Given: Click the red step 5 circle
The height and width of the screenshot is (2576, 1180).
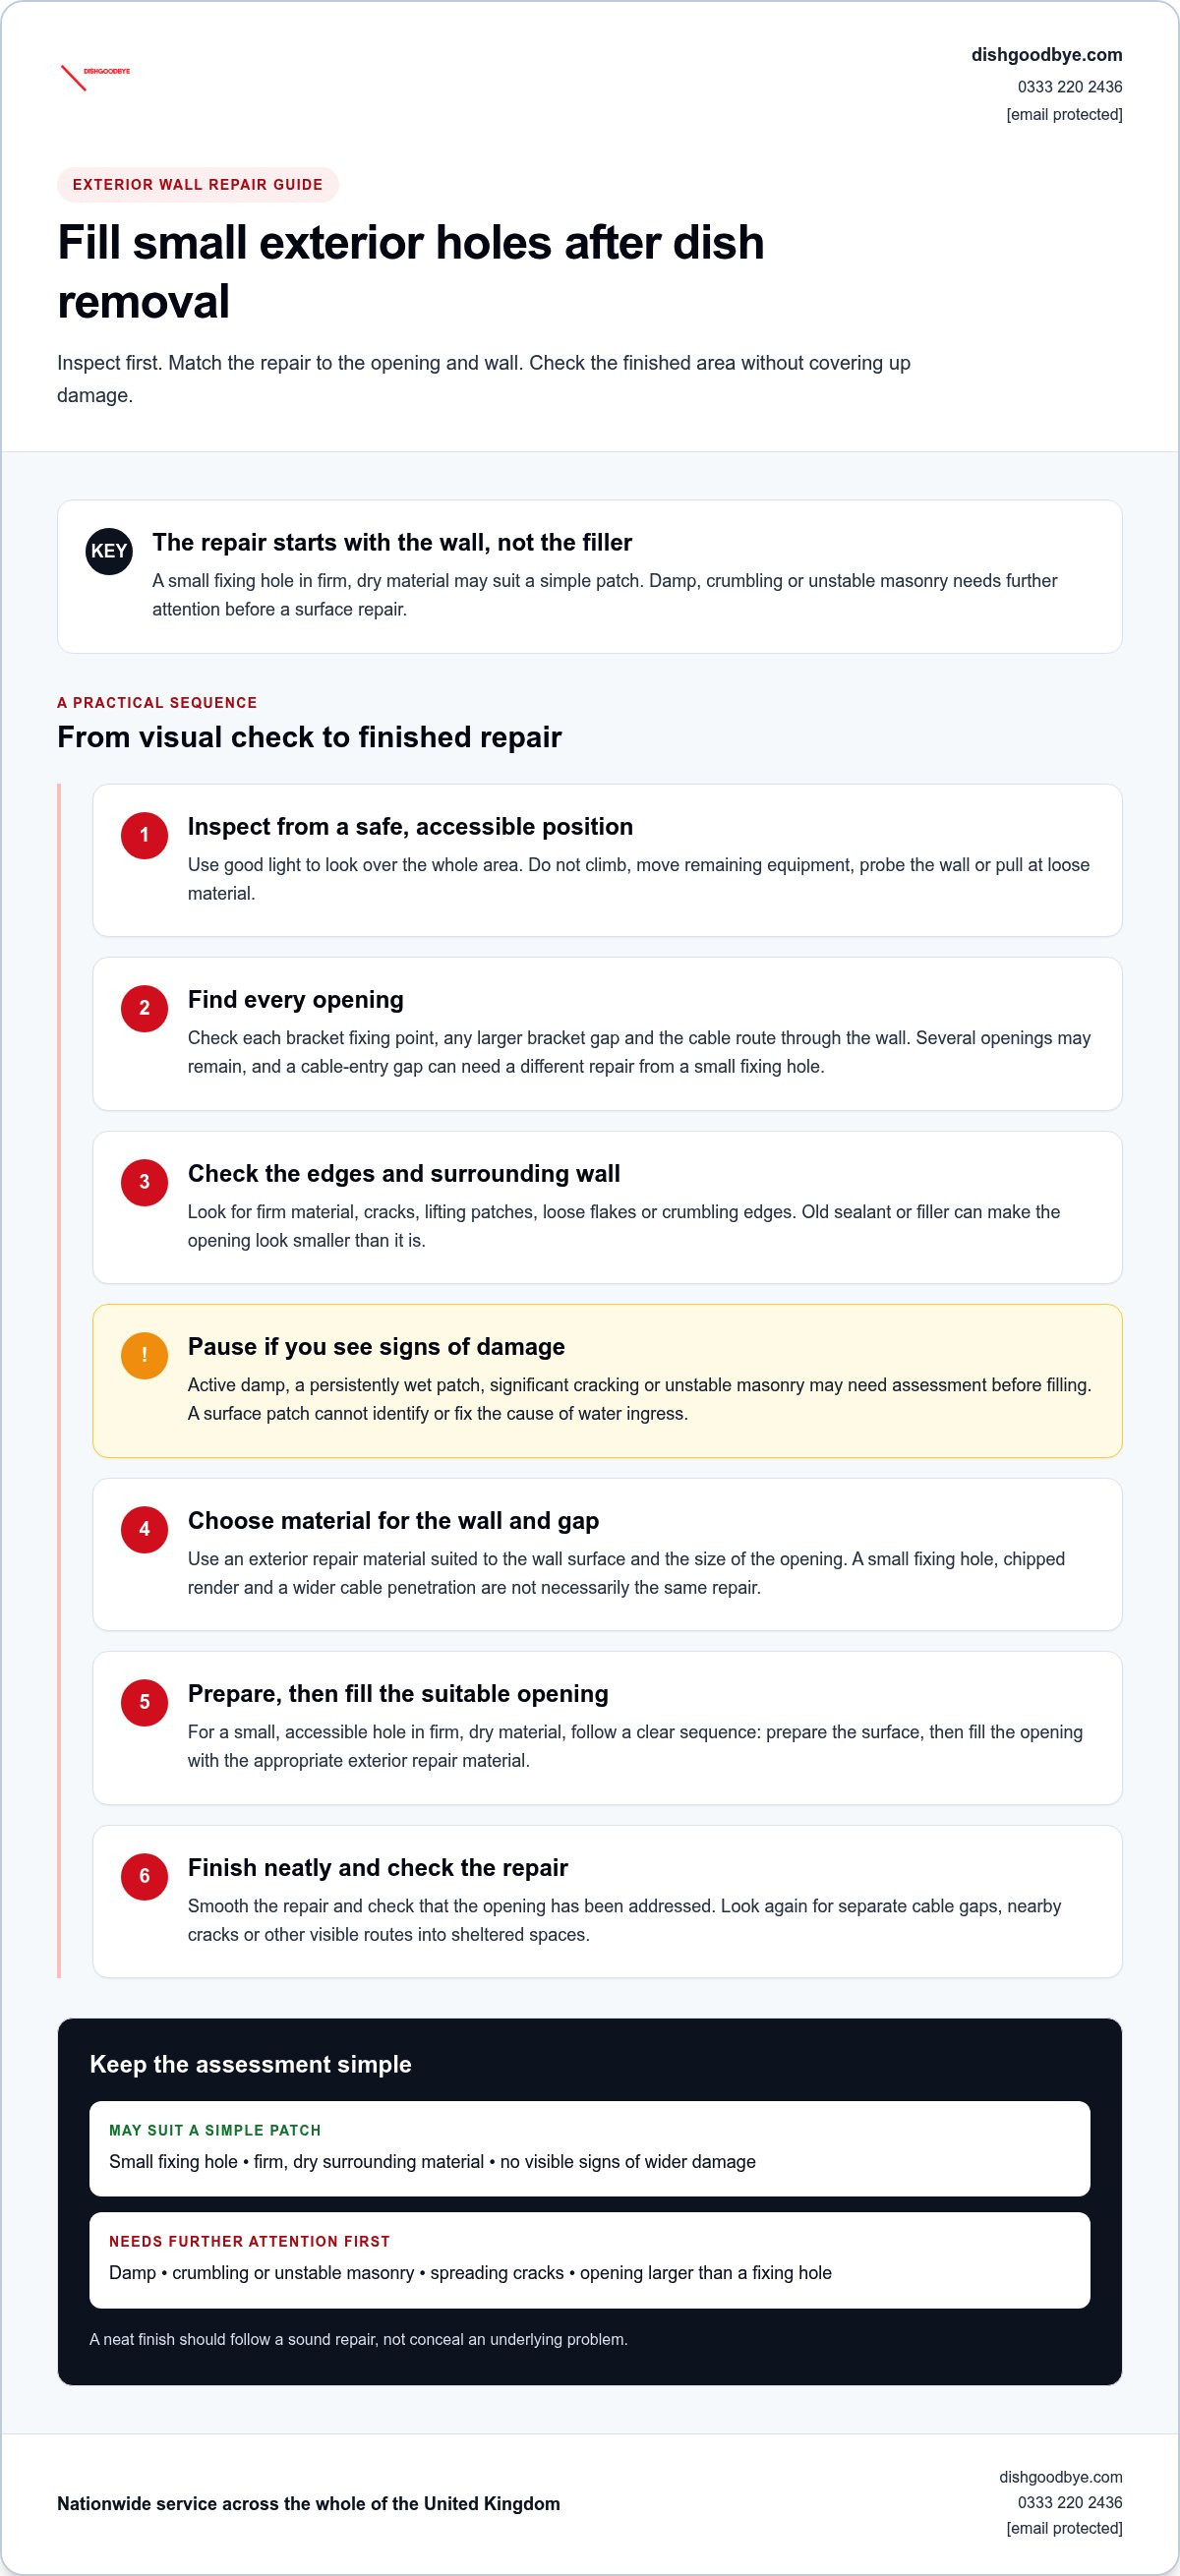Looking at the screenshot, I should [144, 1702].
